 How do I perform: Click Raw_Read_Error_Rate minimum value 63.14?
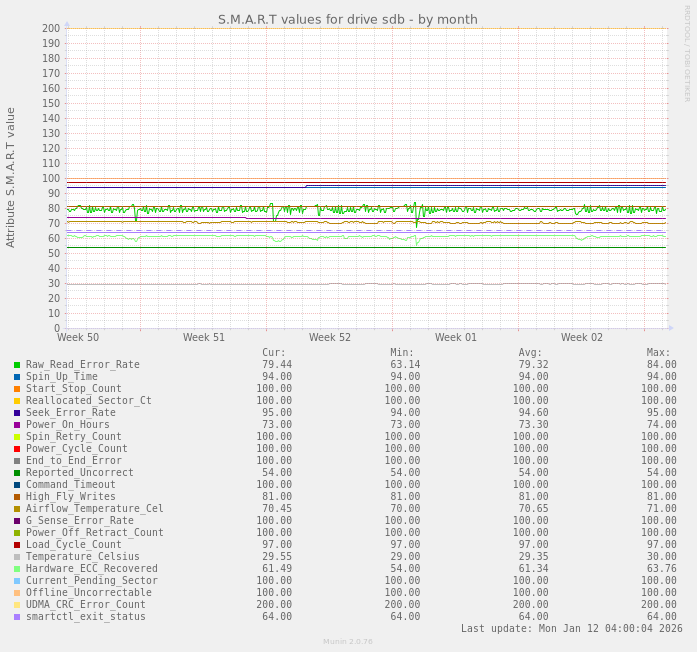click(405, 364)
